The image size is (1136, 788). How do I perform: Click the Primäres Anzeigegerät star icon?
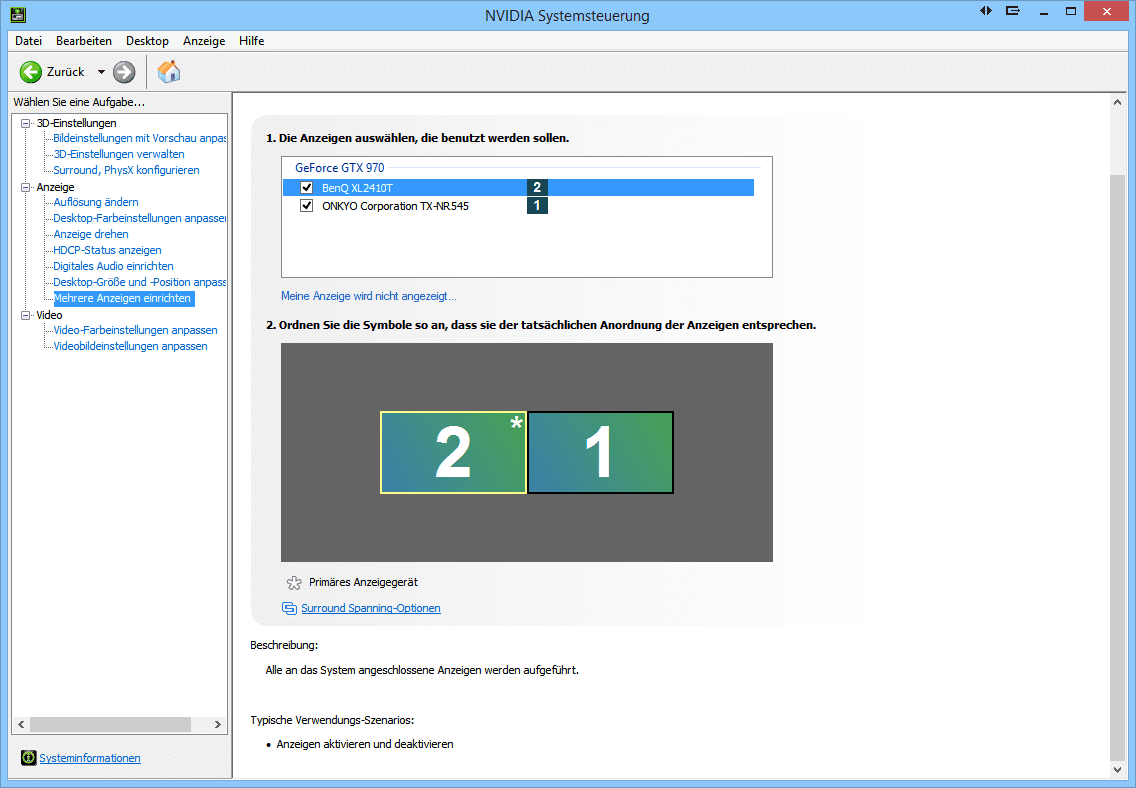pyautogui.click(x=293, y=582)
